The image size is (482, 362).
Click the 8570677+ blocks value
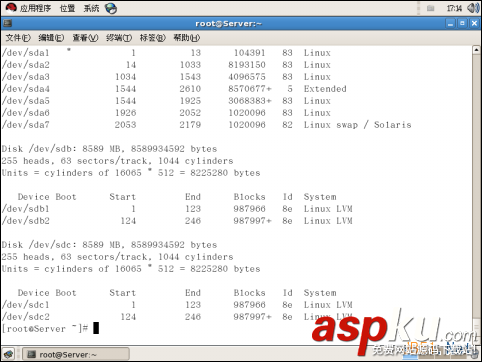[250, 89]
